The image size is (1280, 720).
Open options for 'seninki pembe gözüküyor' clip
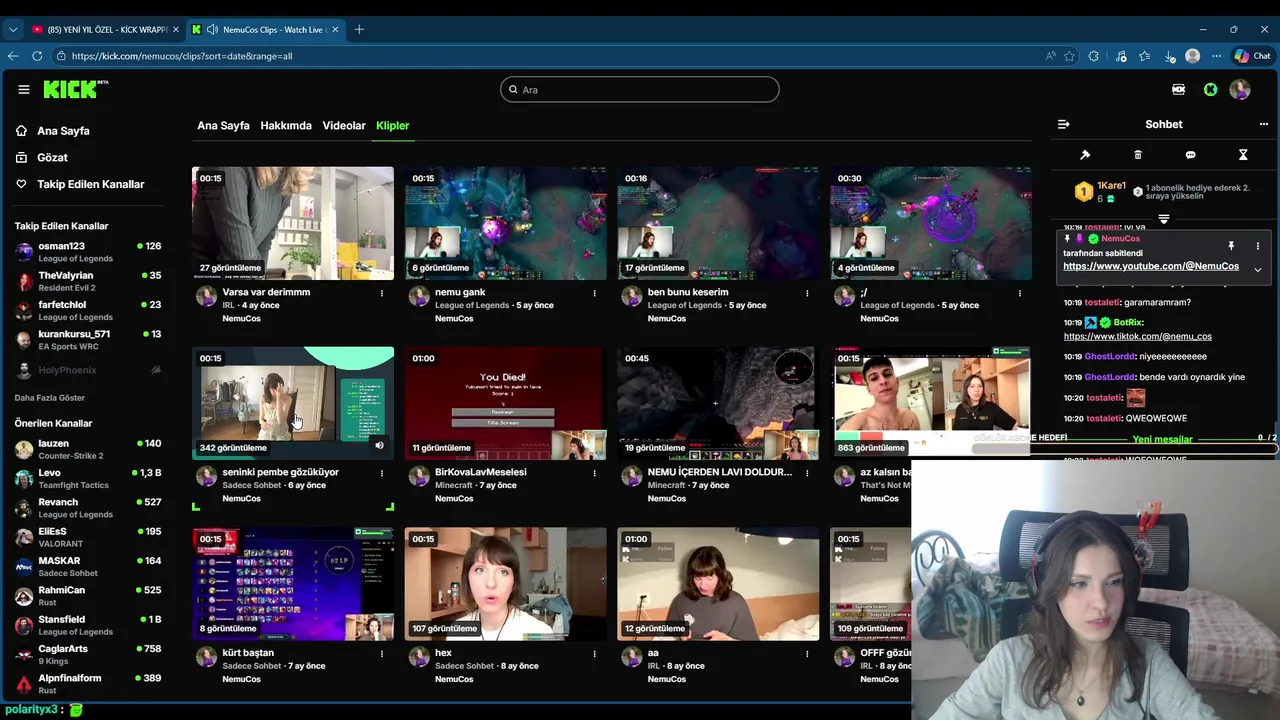coord(382,473)
